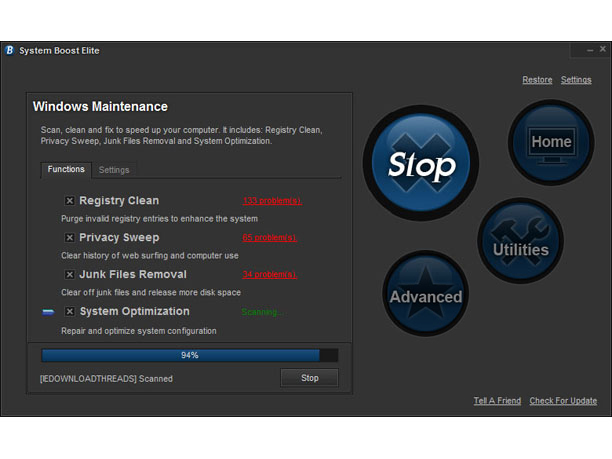Click the Tell A Friend link

tap(497, 401)
